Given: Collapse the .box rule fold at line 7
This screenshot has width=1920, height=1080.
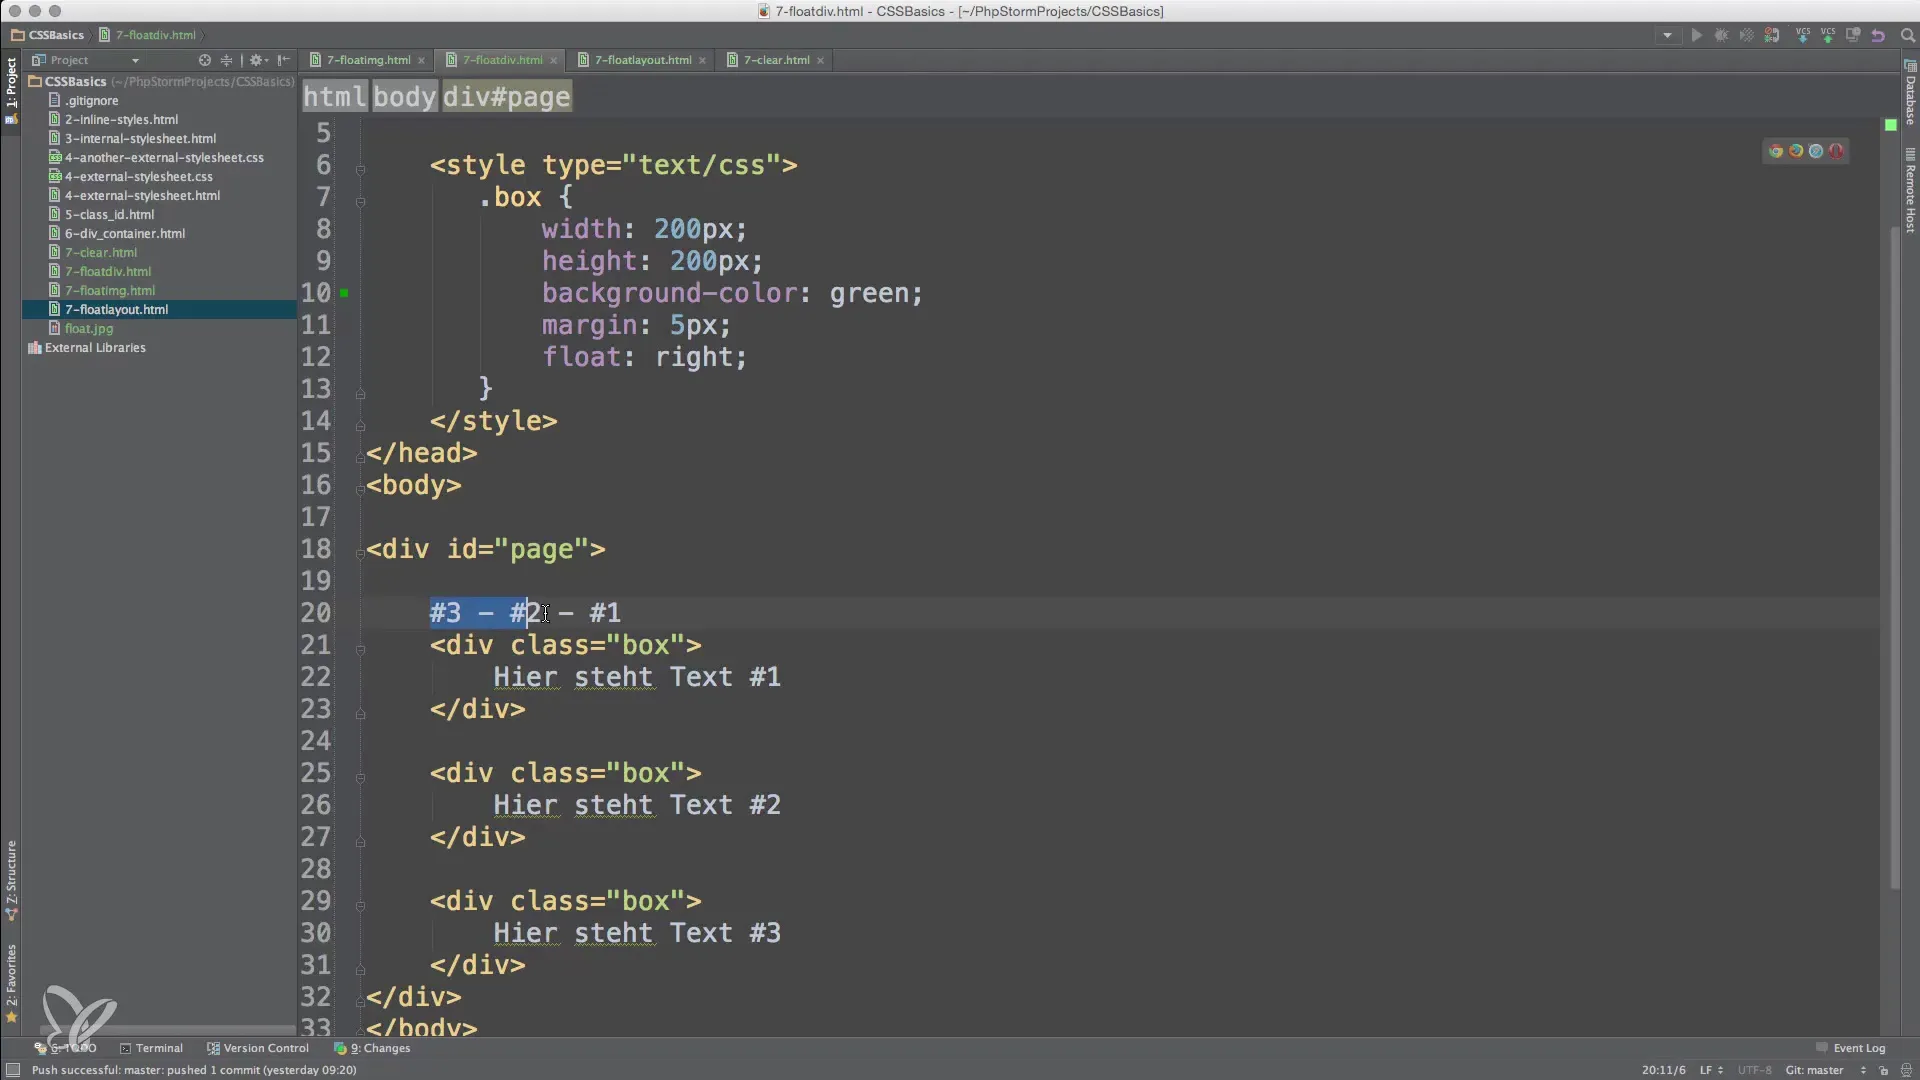Looking at the screenshot, I should (x=360, y=201).
